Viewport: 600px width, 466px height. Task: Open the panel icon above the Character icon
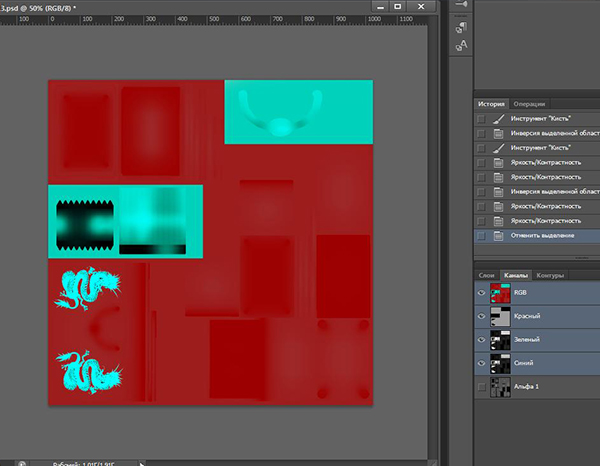click(x=462, y=26)
